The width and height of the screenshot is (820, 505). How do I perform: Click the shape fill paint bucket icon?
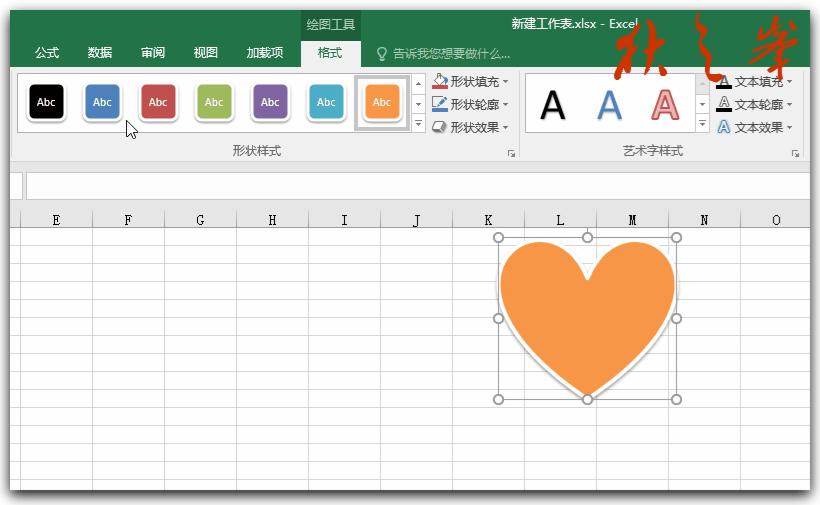tap(440, 82)
